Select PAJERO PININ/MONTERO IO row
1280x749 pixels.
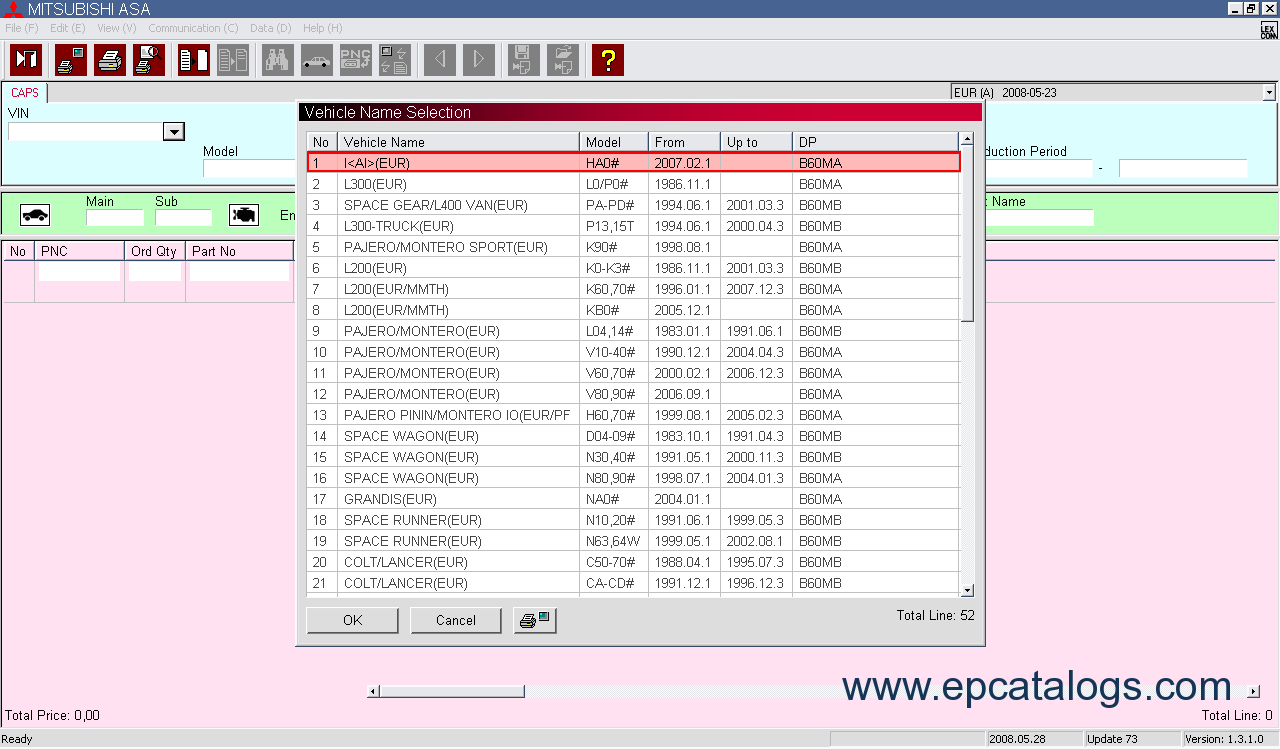pos(633,415)
